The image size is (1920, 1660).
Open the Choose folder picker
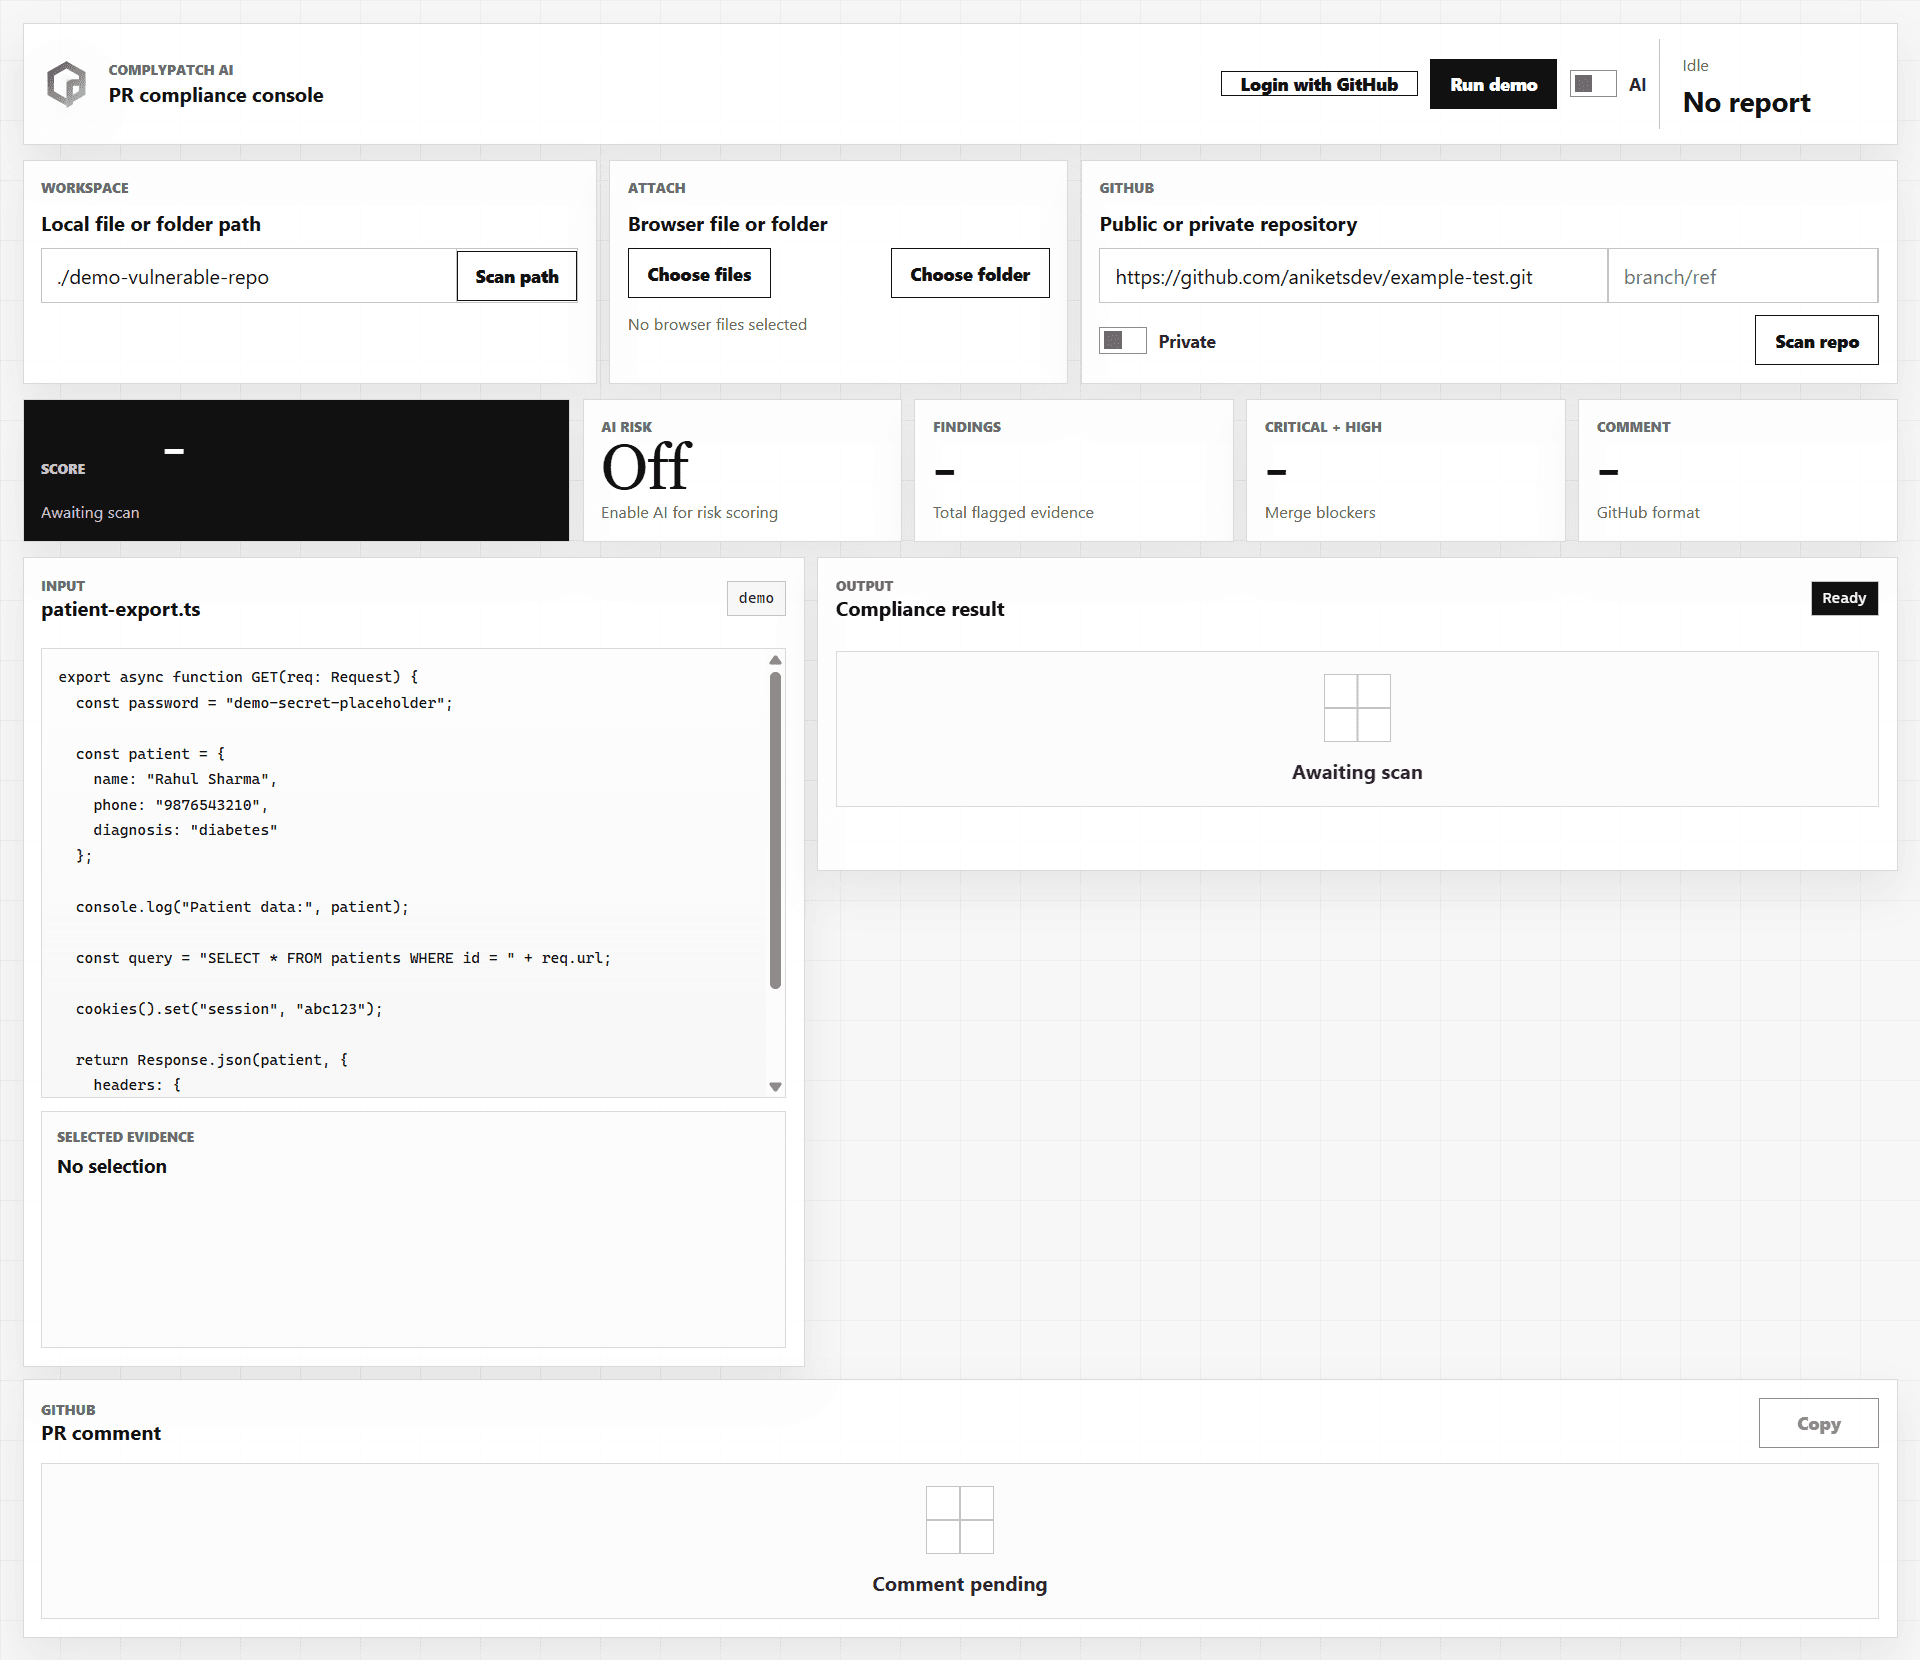[x=970, y=273]
